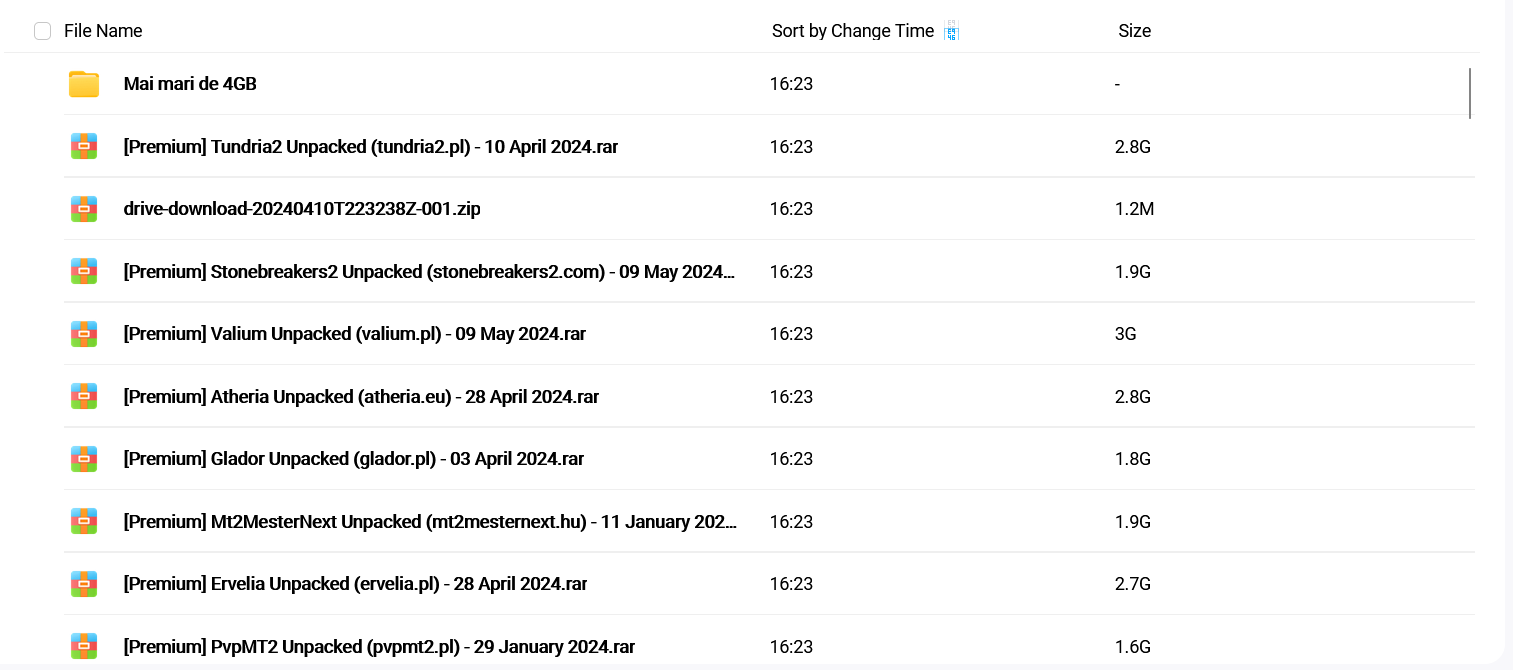
Task: Click the Ervelia Unpacked archive icon
Action: point(84,584)
